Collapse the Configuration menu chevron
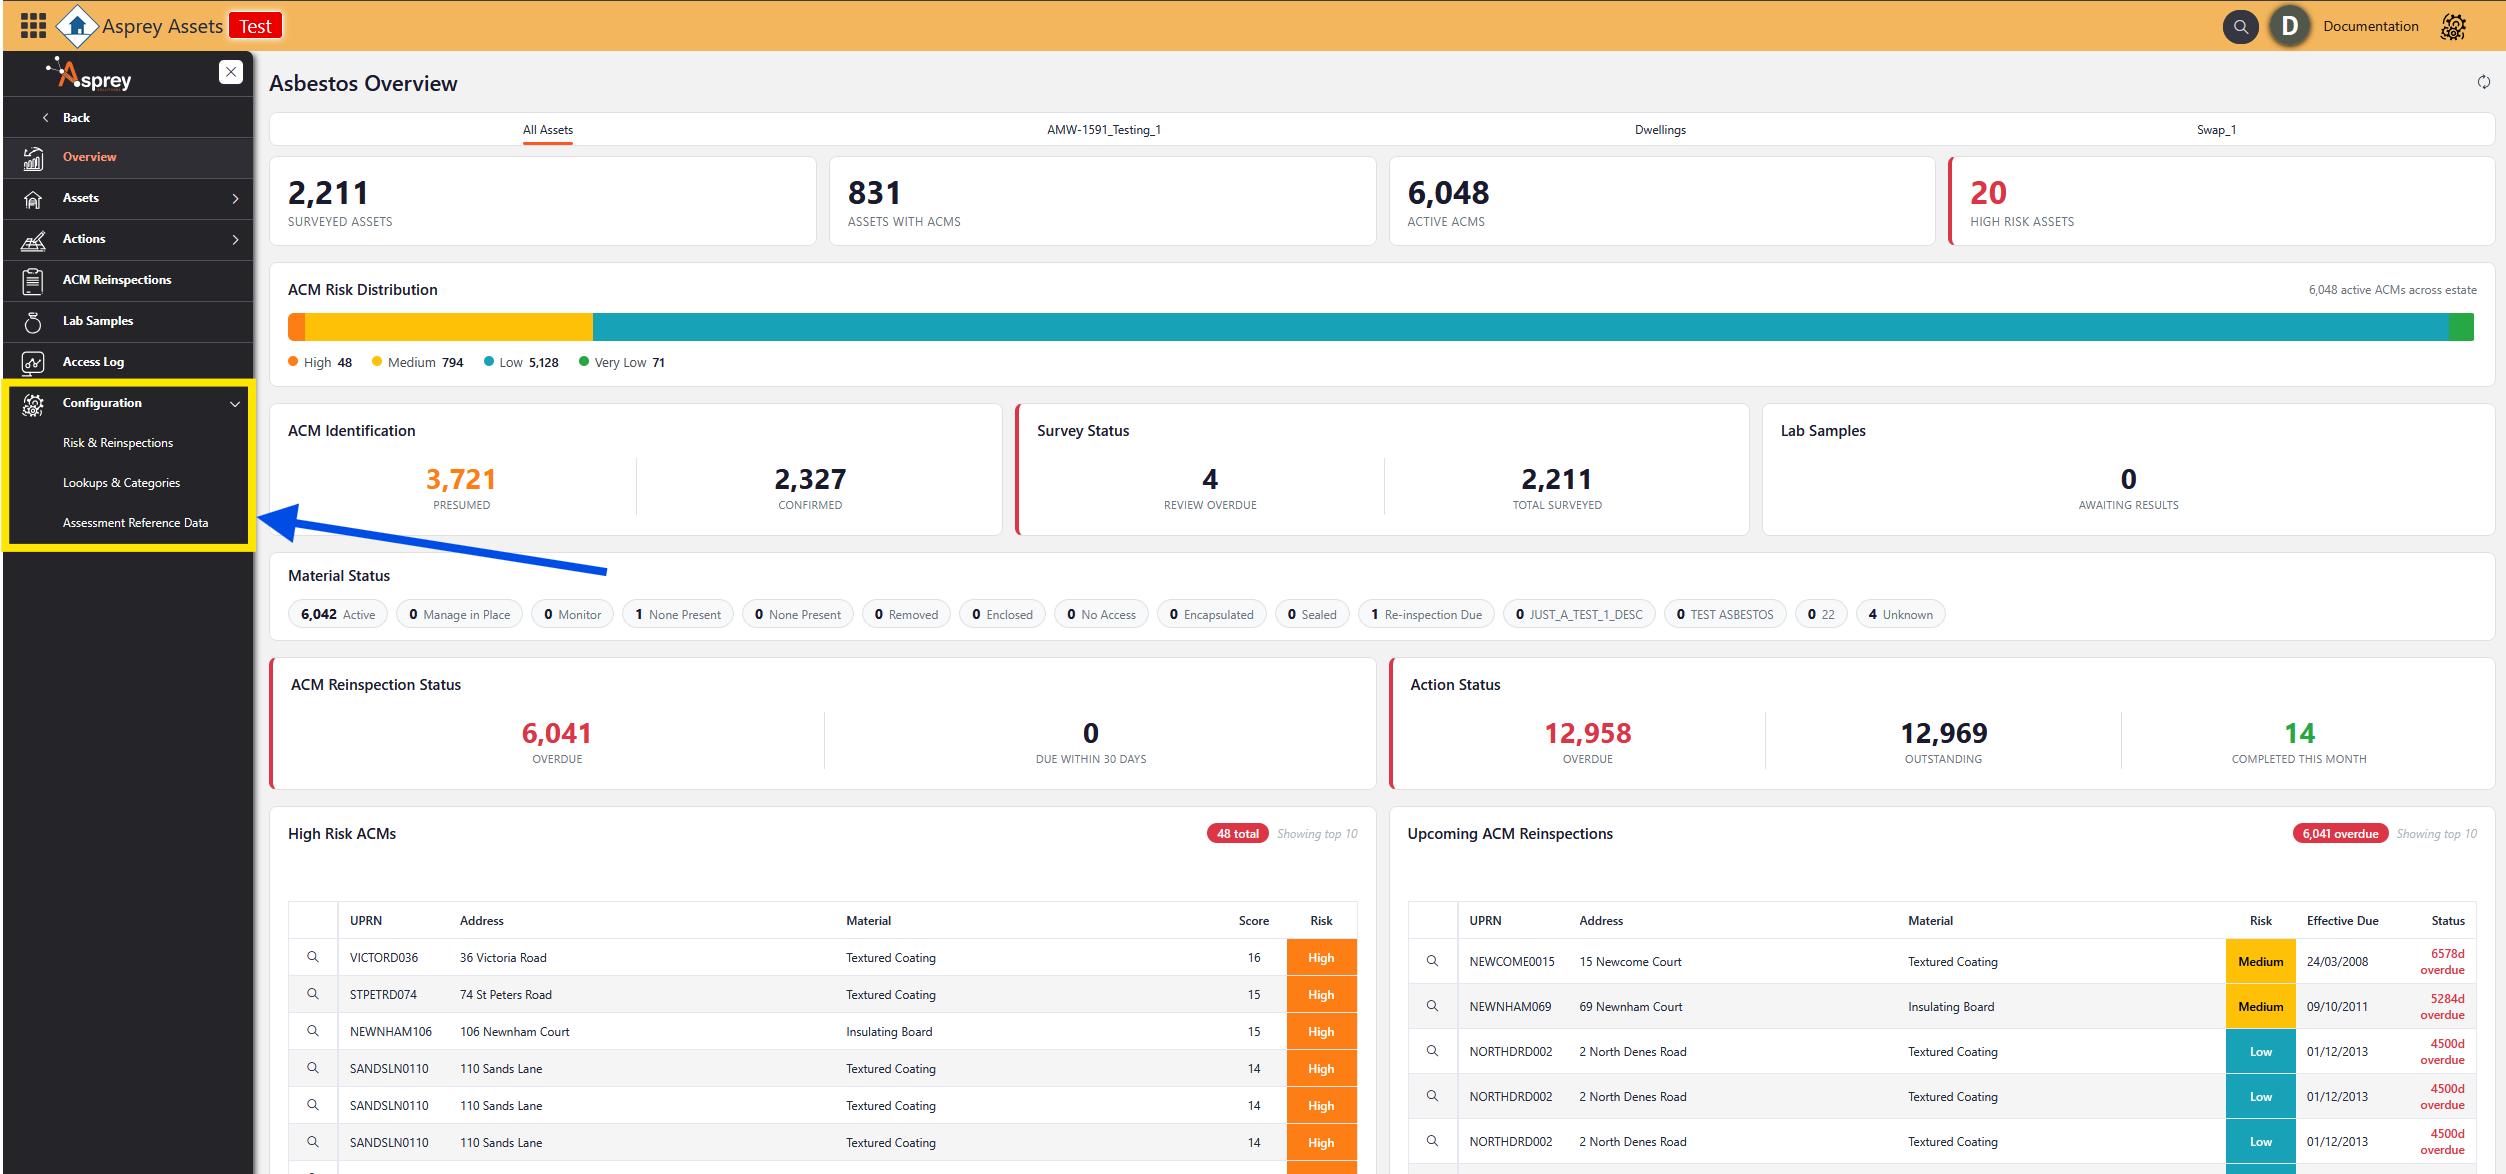Screen dimensions: 2506x1174 point(235,404)
